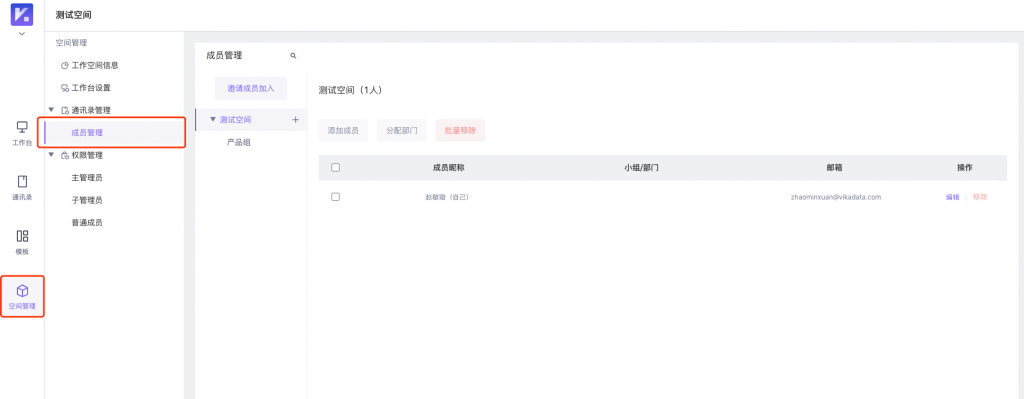Open the 工作台 workbench icon in sidebar

[x=22, y=127]
